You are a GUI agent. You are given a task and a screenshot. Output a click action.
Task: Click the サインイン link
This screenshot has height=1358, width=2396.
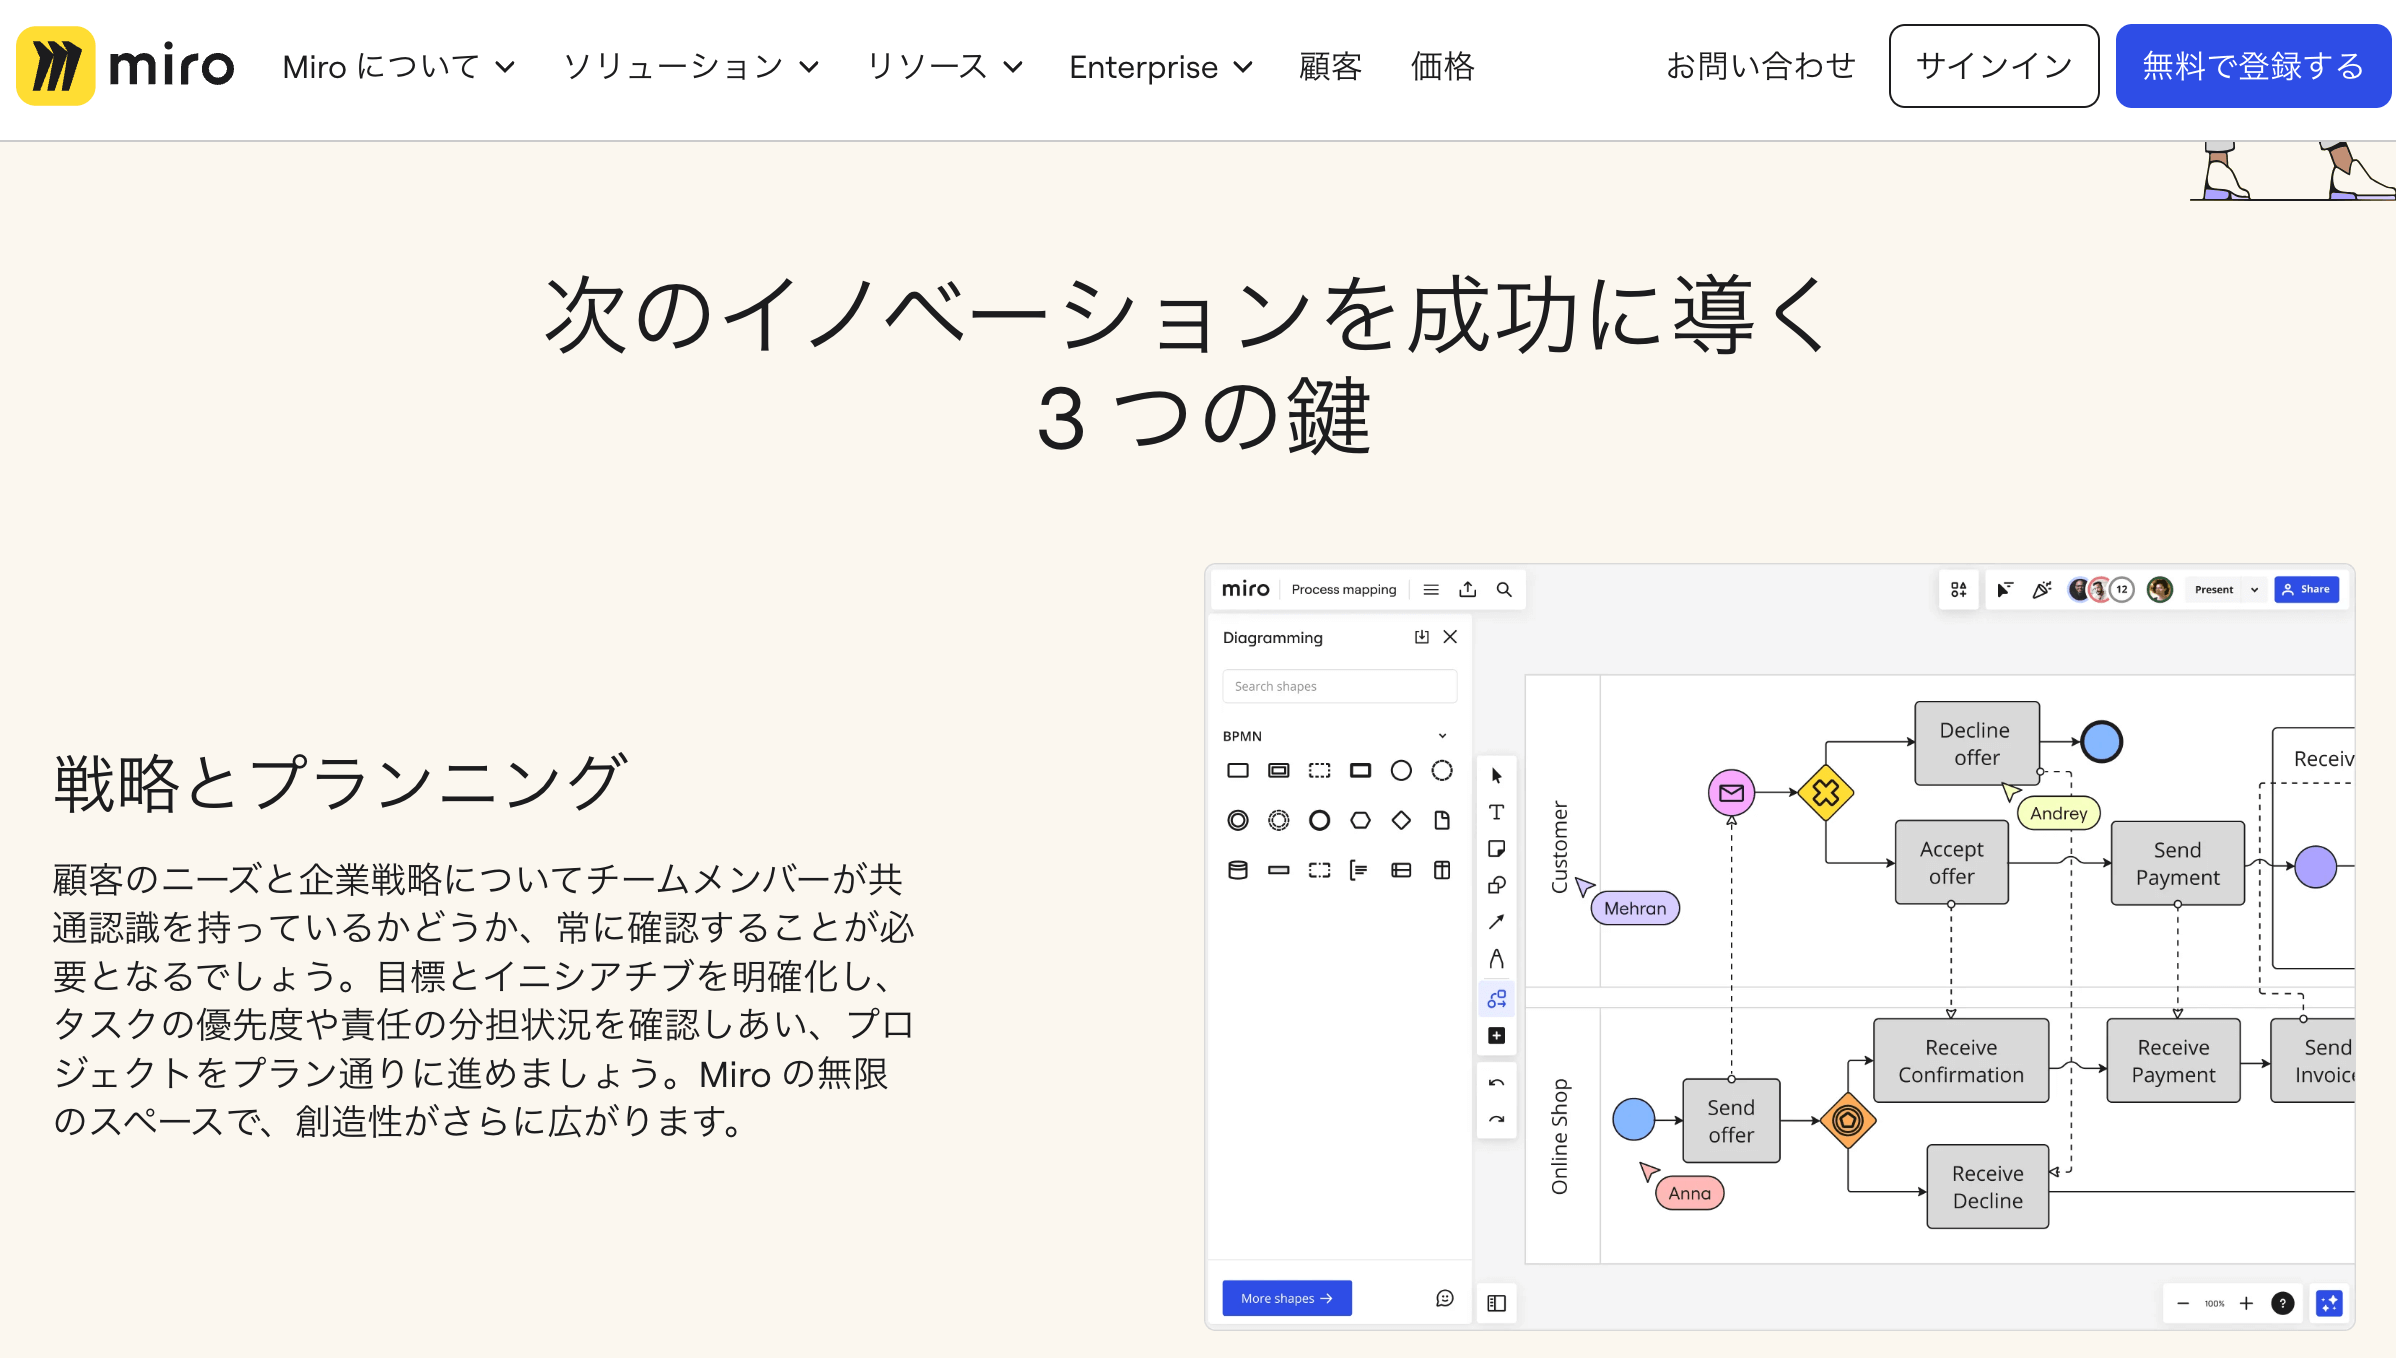pyautogui.click(x=1993, y=66)
